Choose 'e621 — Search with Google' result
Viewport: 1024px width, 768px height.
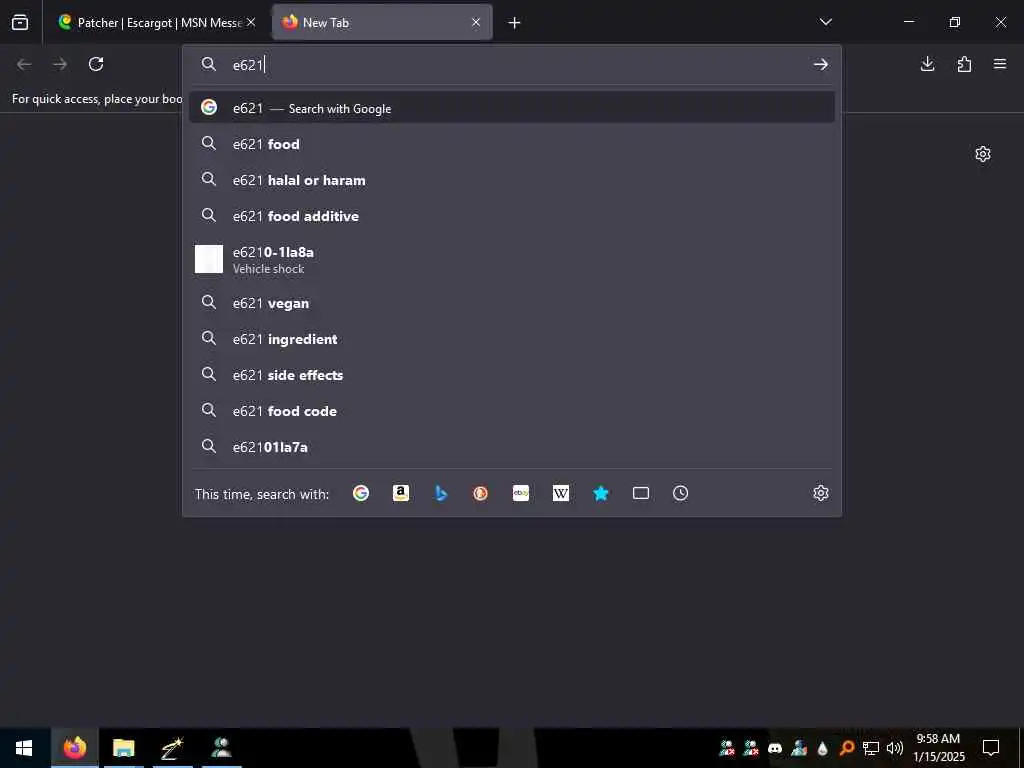click(x=512, y=108)
